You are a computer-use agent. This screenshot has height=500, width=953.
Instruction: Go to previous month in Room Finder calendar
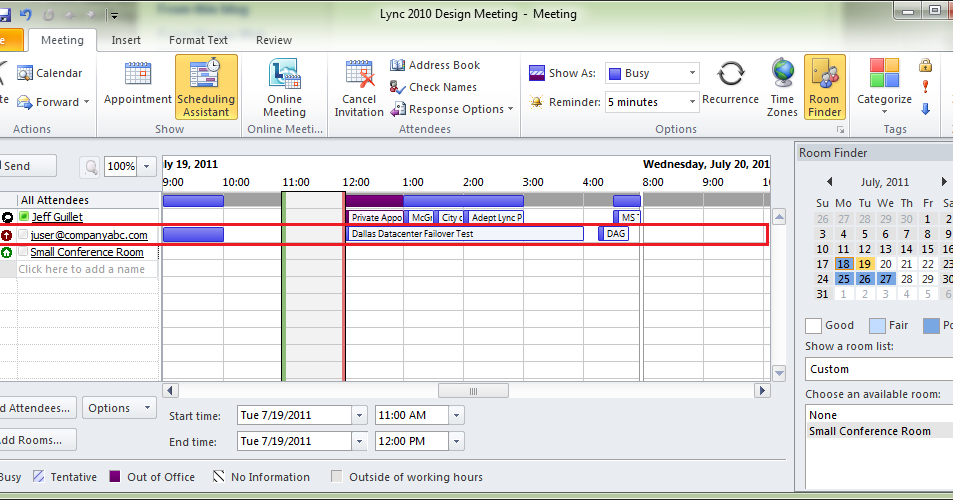(x=830, y=182)
